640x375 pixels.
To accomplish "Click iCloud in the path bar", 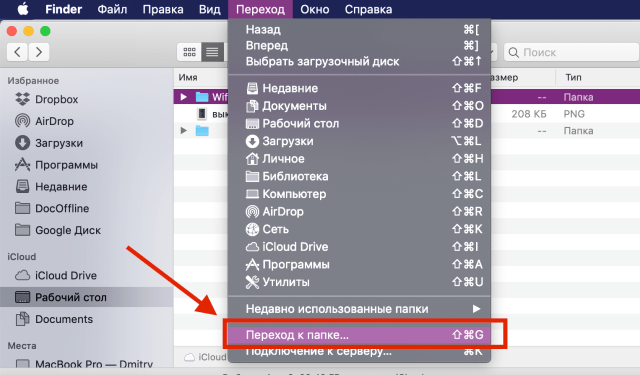I will 206,357.
